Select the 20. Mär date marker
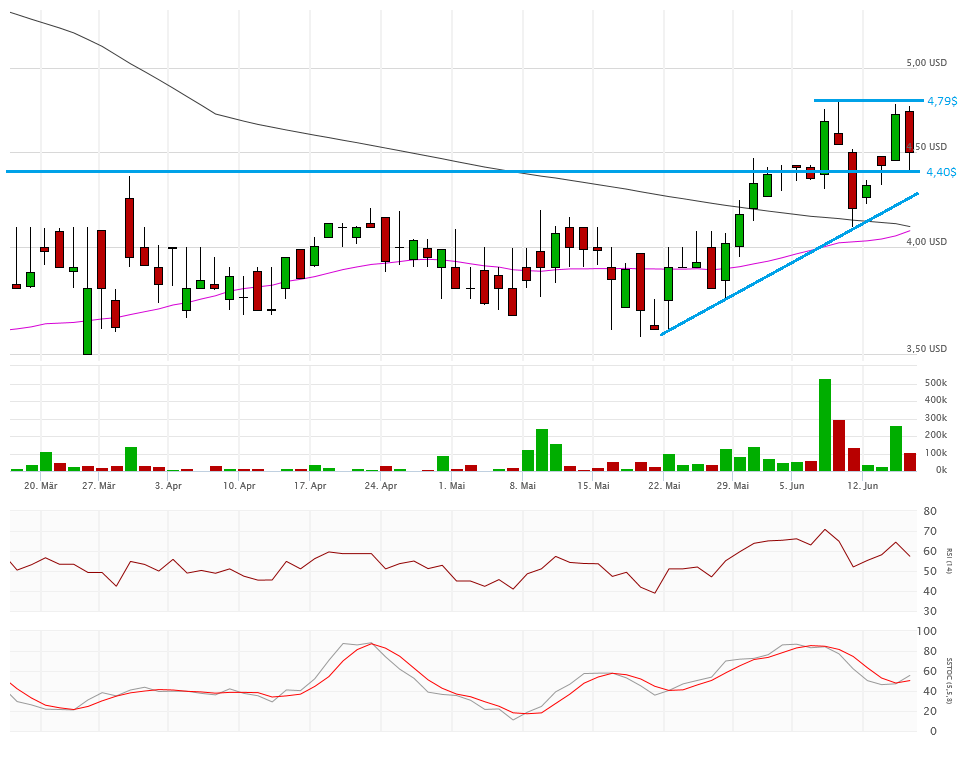Viewport: 968px width, 765px height. point(43,486)
